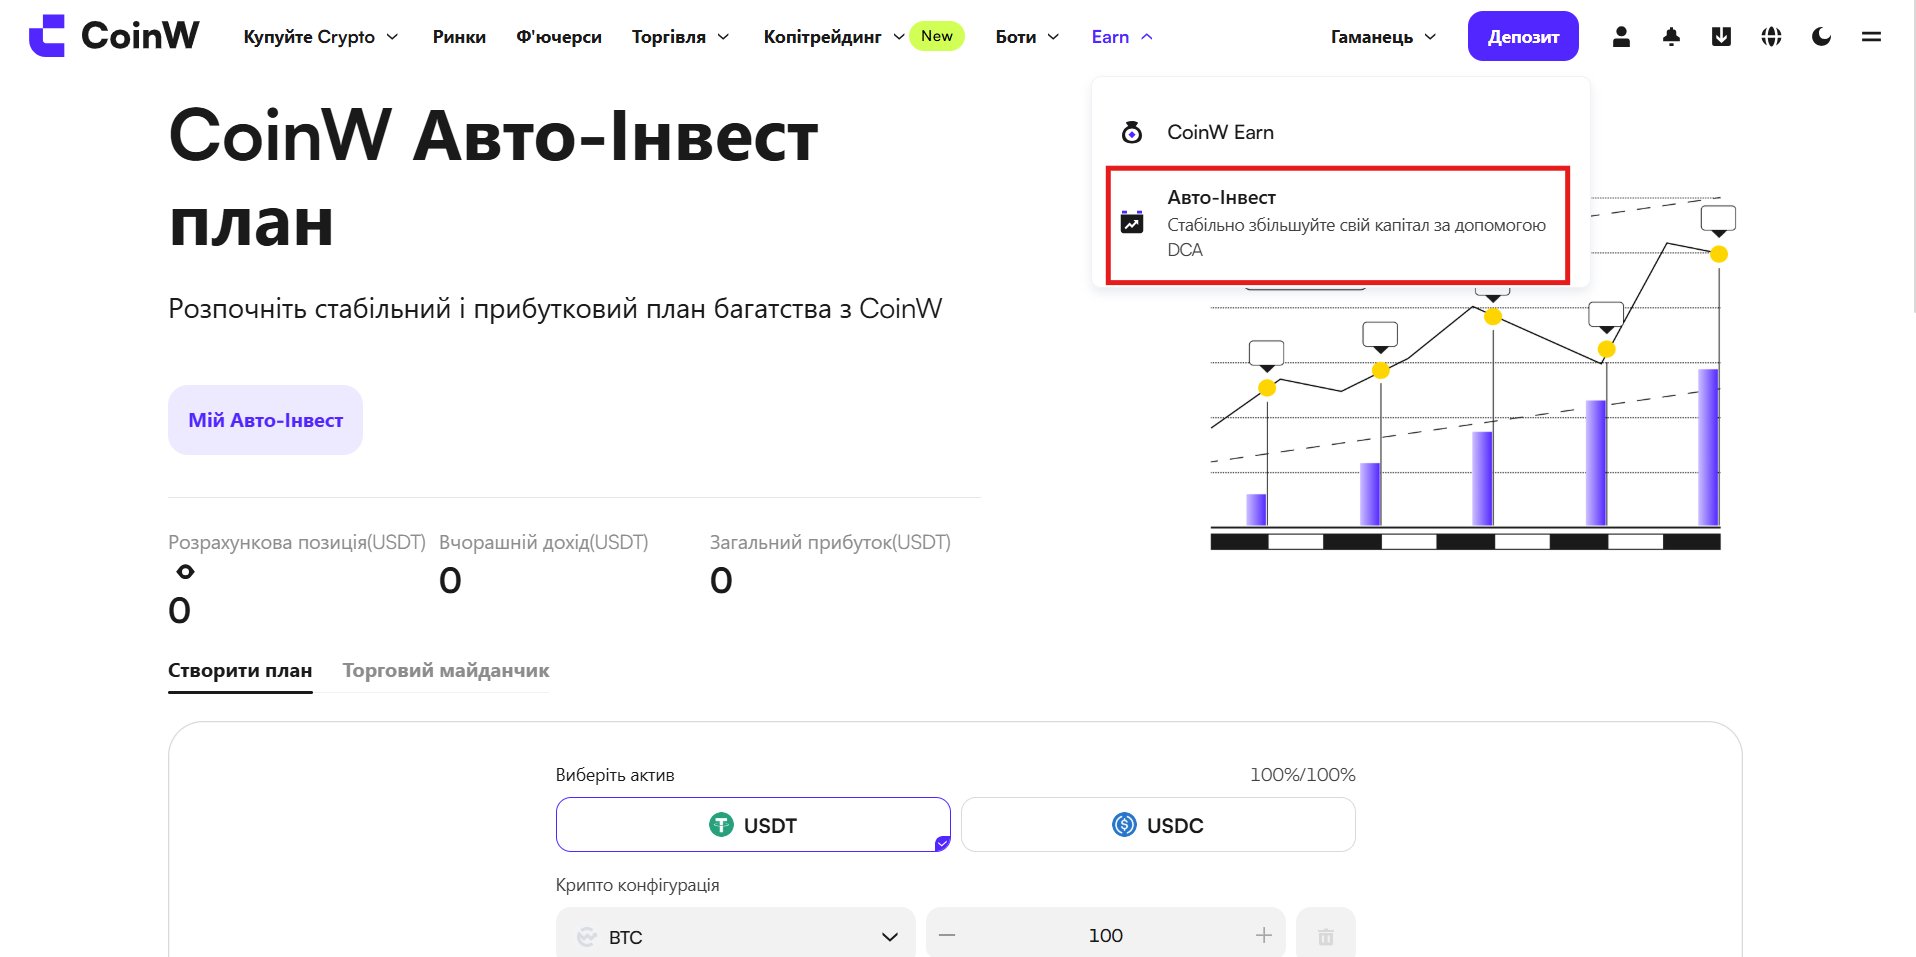Click the New badge beside Копітрейдинг
Image resolution: width=1916 pixels, height=957 pixels.
point(937,36)
